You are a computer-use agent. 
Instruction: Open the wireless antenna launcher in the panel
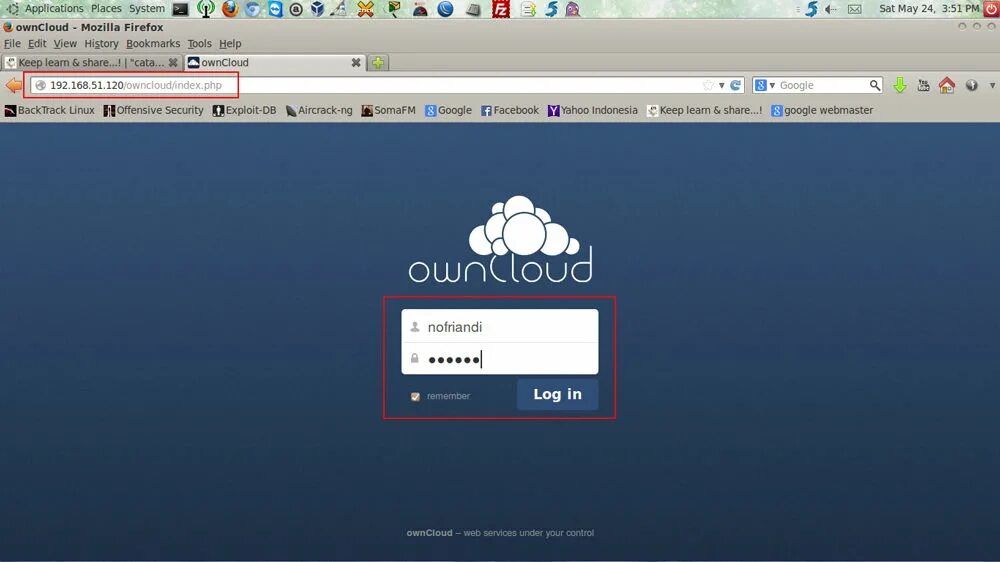(x=205, y=9)
